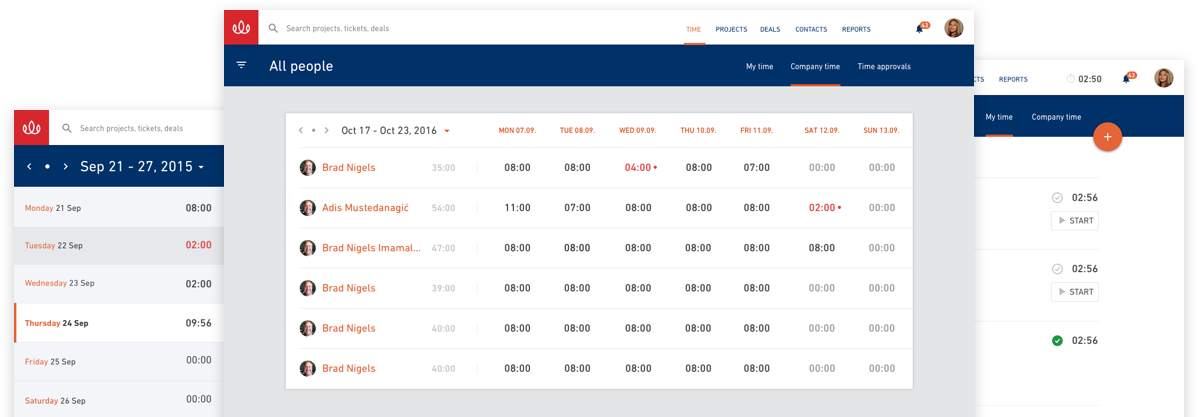Open REPORTS in right window

pos(1013,79)
